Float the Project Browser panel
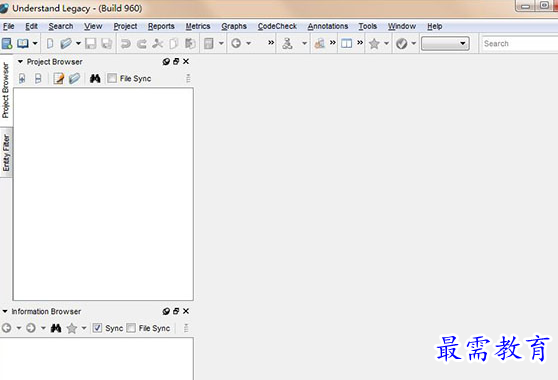The width and height of the screenshot is (558, 380). pos(176,62)
